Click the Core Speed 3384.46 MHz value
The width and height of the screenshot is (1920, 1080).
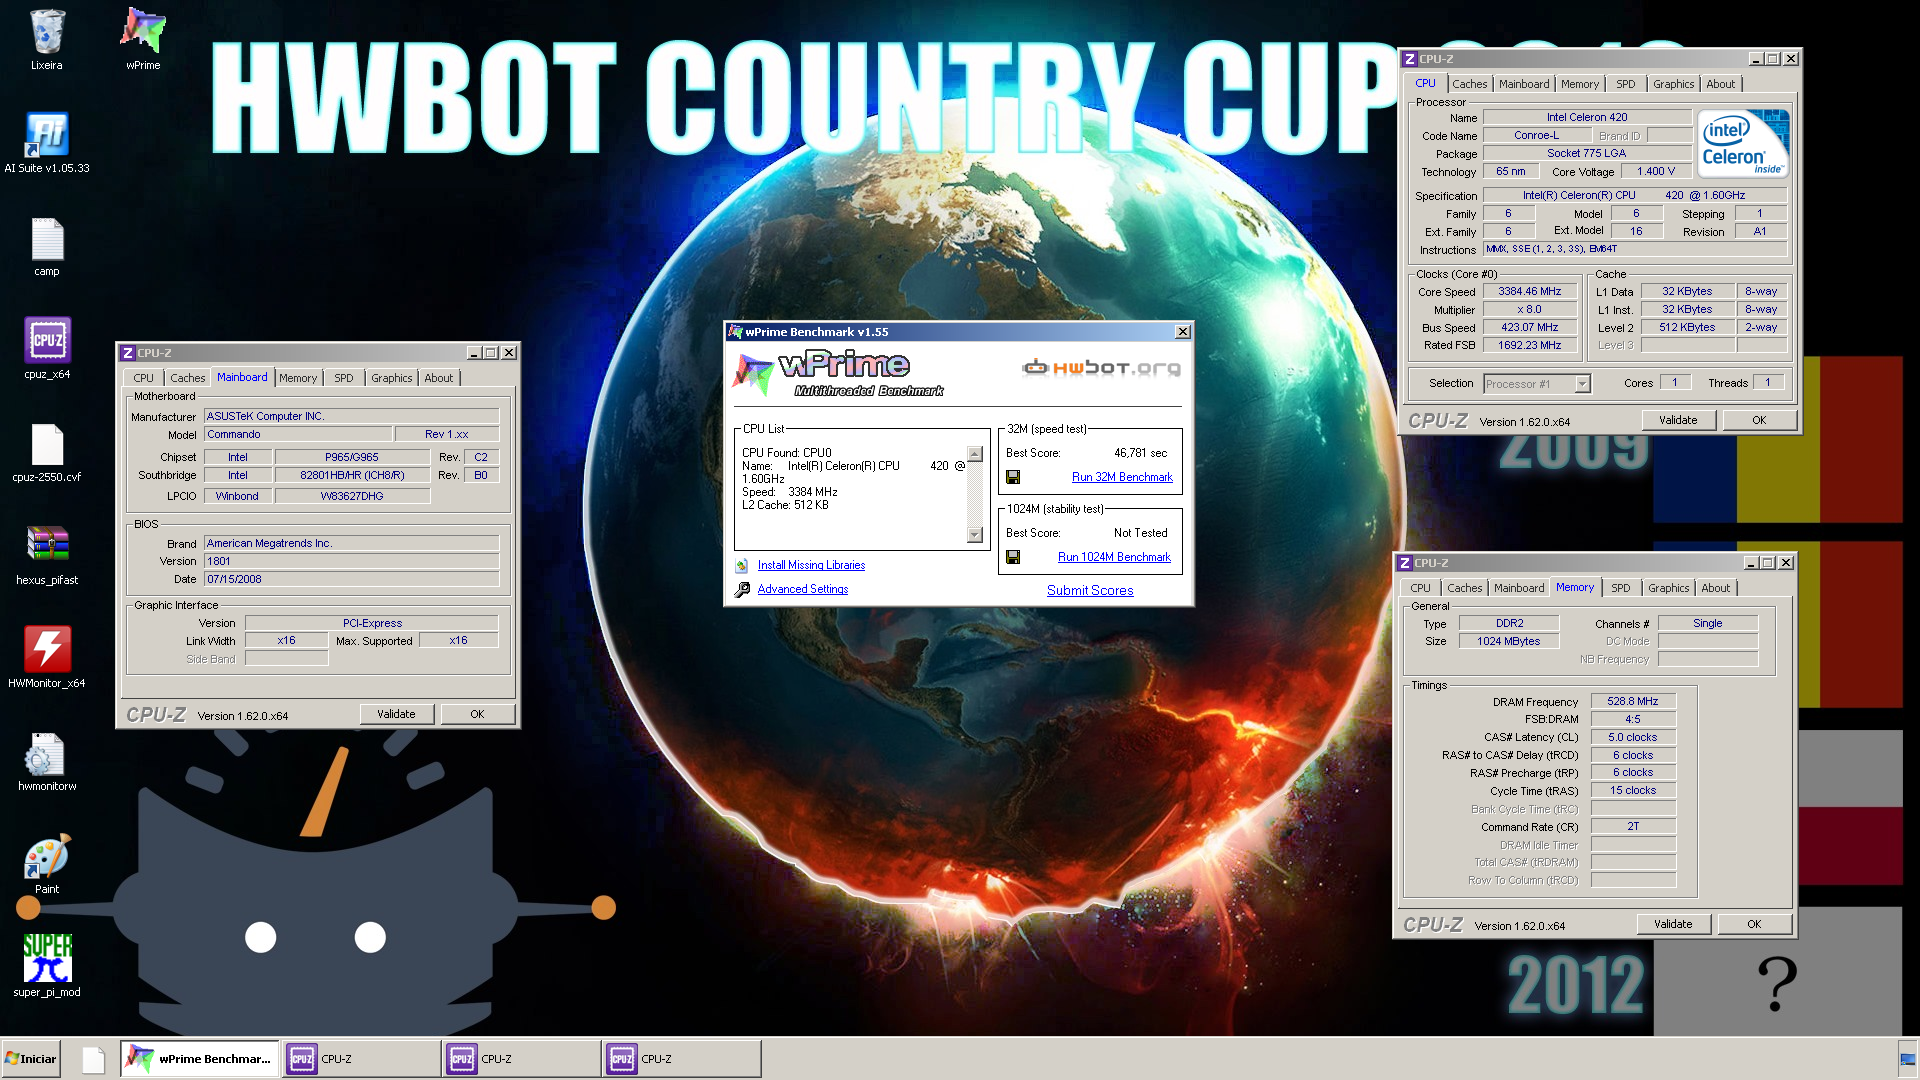(1529, 292)
